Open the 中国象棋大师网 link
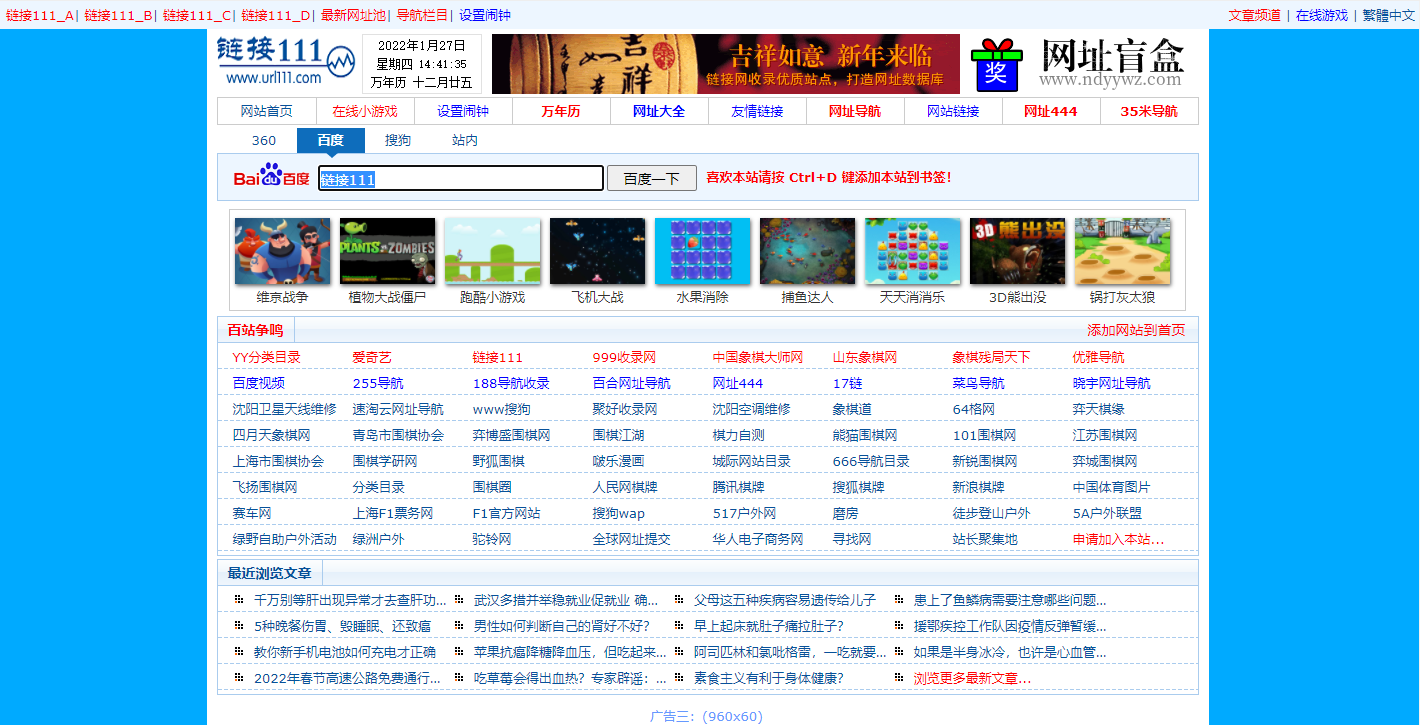Screen dimensions: 1420x725 758,357
